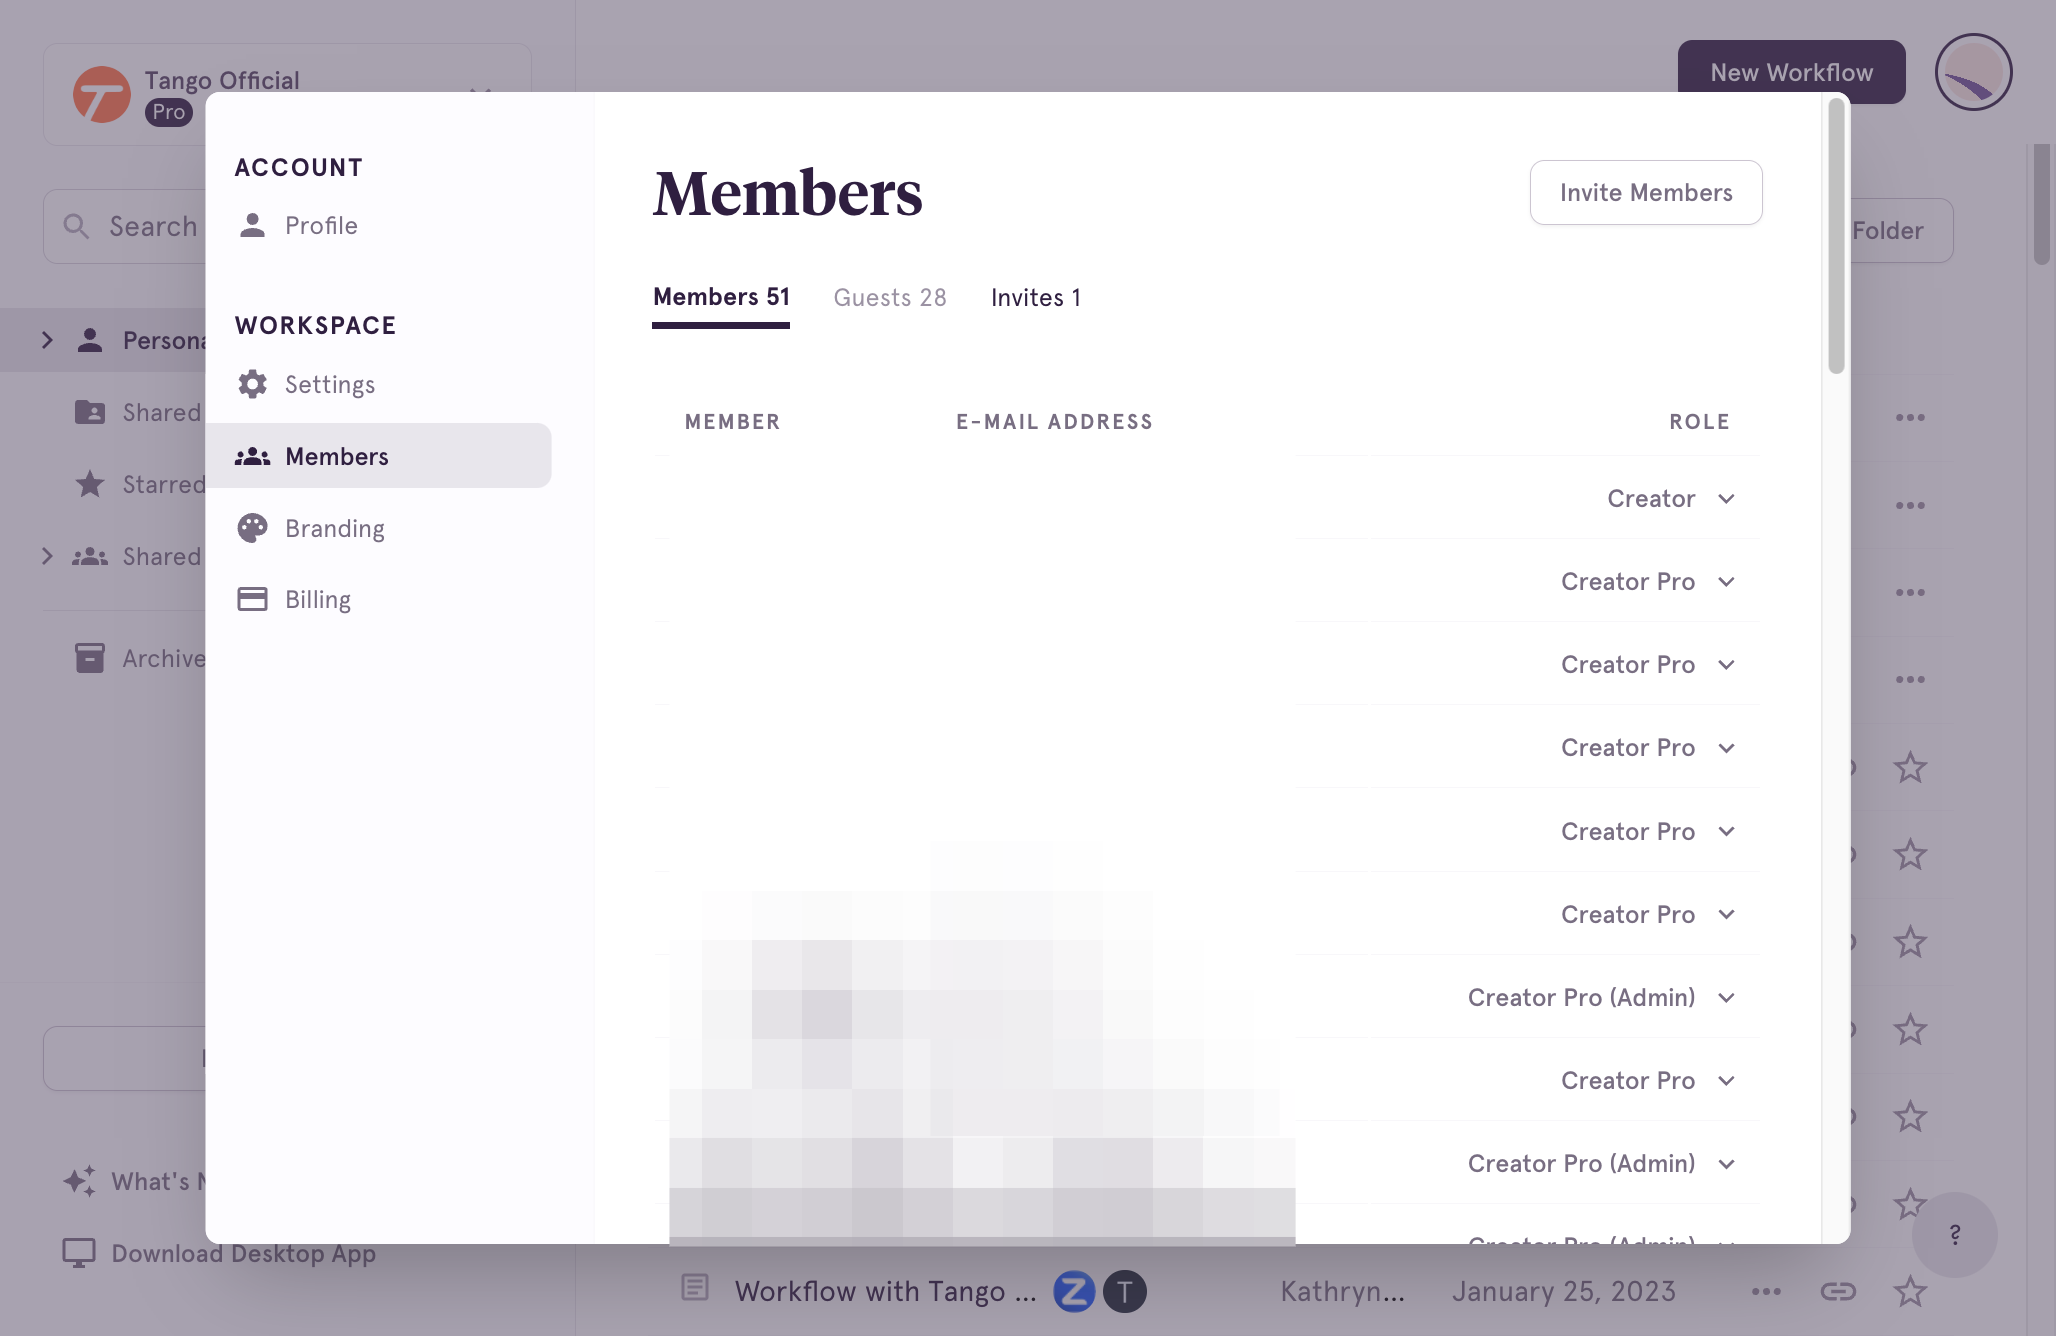Click the Archive box icon in sidebar

90,658
